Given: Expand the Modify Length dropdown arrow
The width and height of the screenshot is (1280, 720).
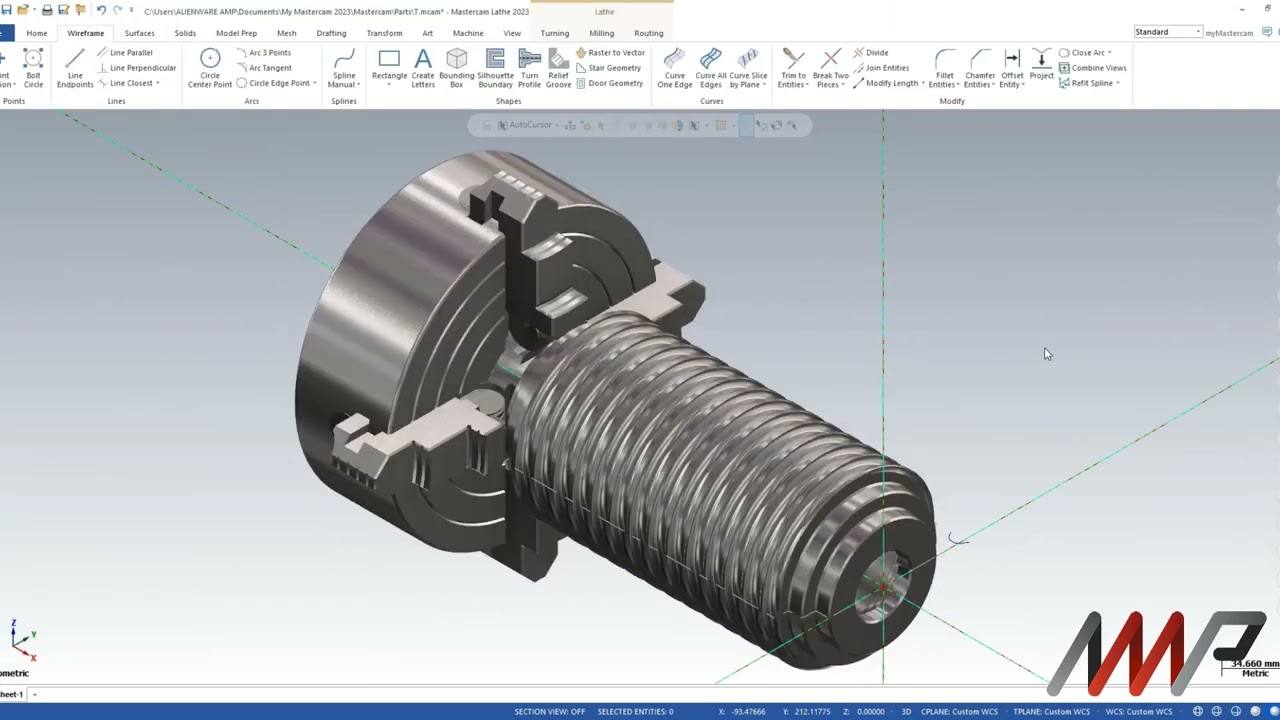Looking at the screenshot, I should pyautogui.click(x=923, y=83).
